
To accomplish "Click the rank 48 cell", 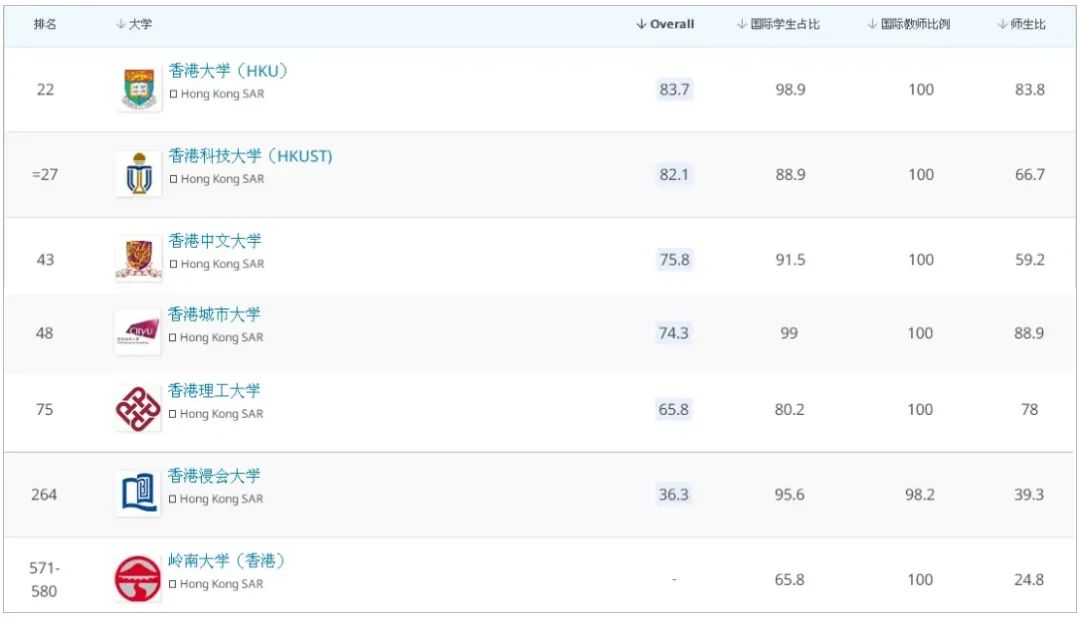I will (45, 333).
